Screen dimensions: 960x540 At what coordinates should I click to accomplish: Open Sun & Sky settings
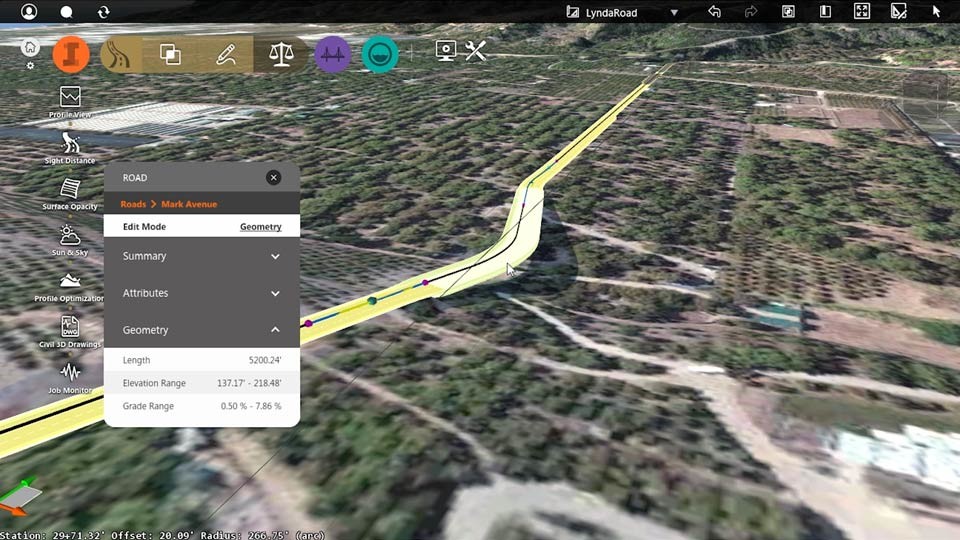click(x=70, y=240)
